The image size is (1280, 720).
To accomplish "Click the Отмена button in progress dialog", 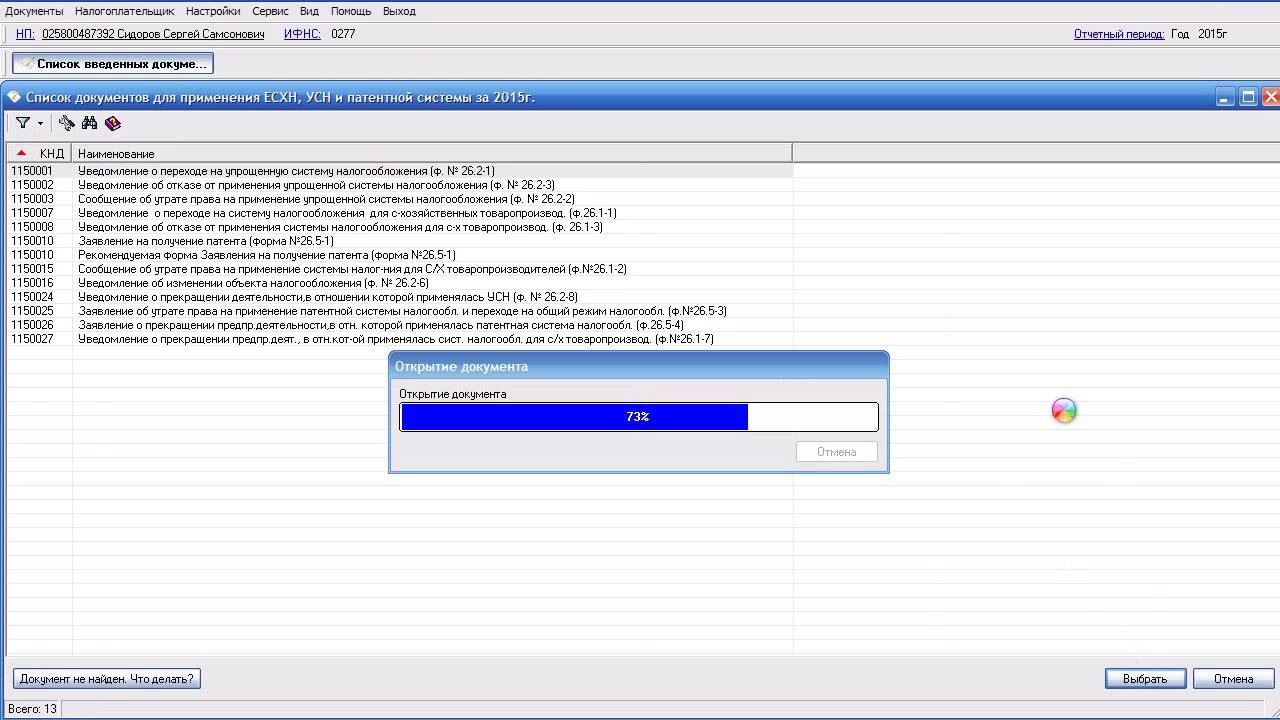I will [837, 452].
